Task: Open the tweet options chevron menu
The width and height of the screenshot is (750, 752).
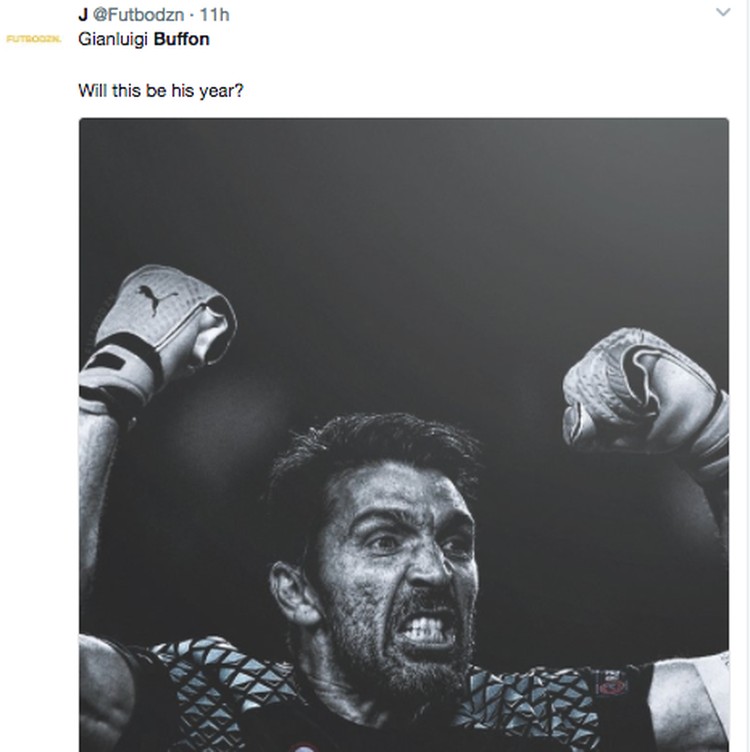Action: (x=723, y=12)
